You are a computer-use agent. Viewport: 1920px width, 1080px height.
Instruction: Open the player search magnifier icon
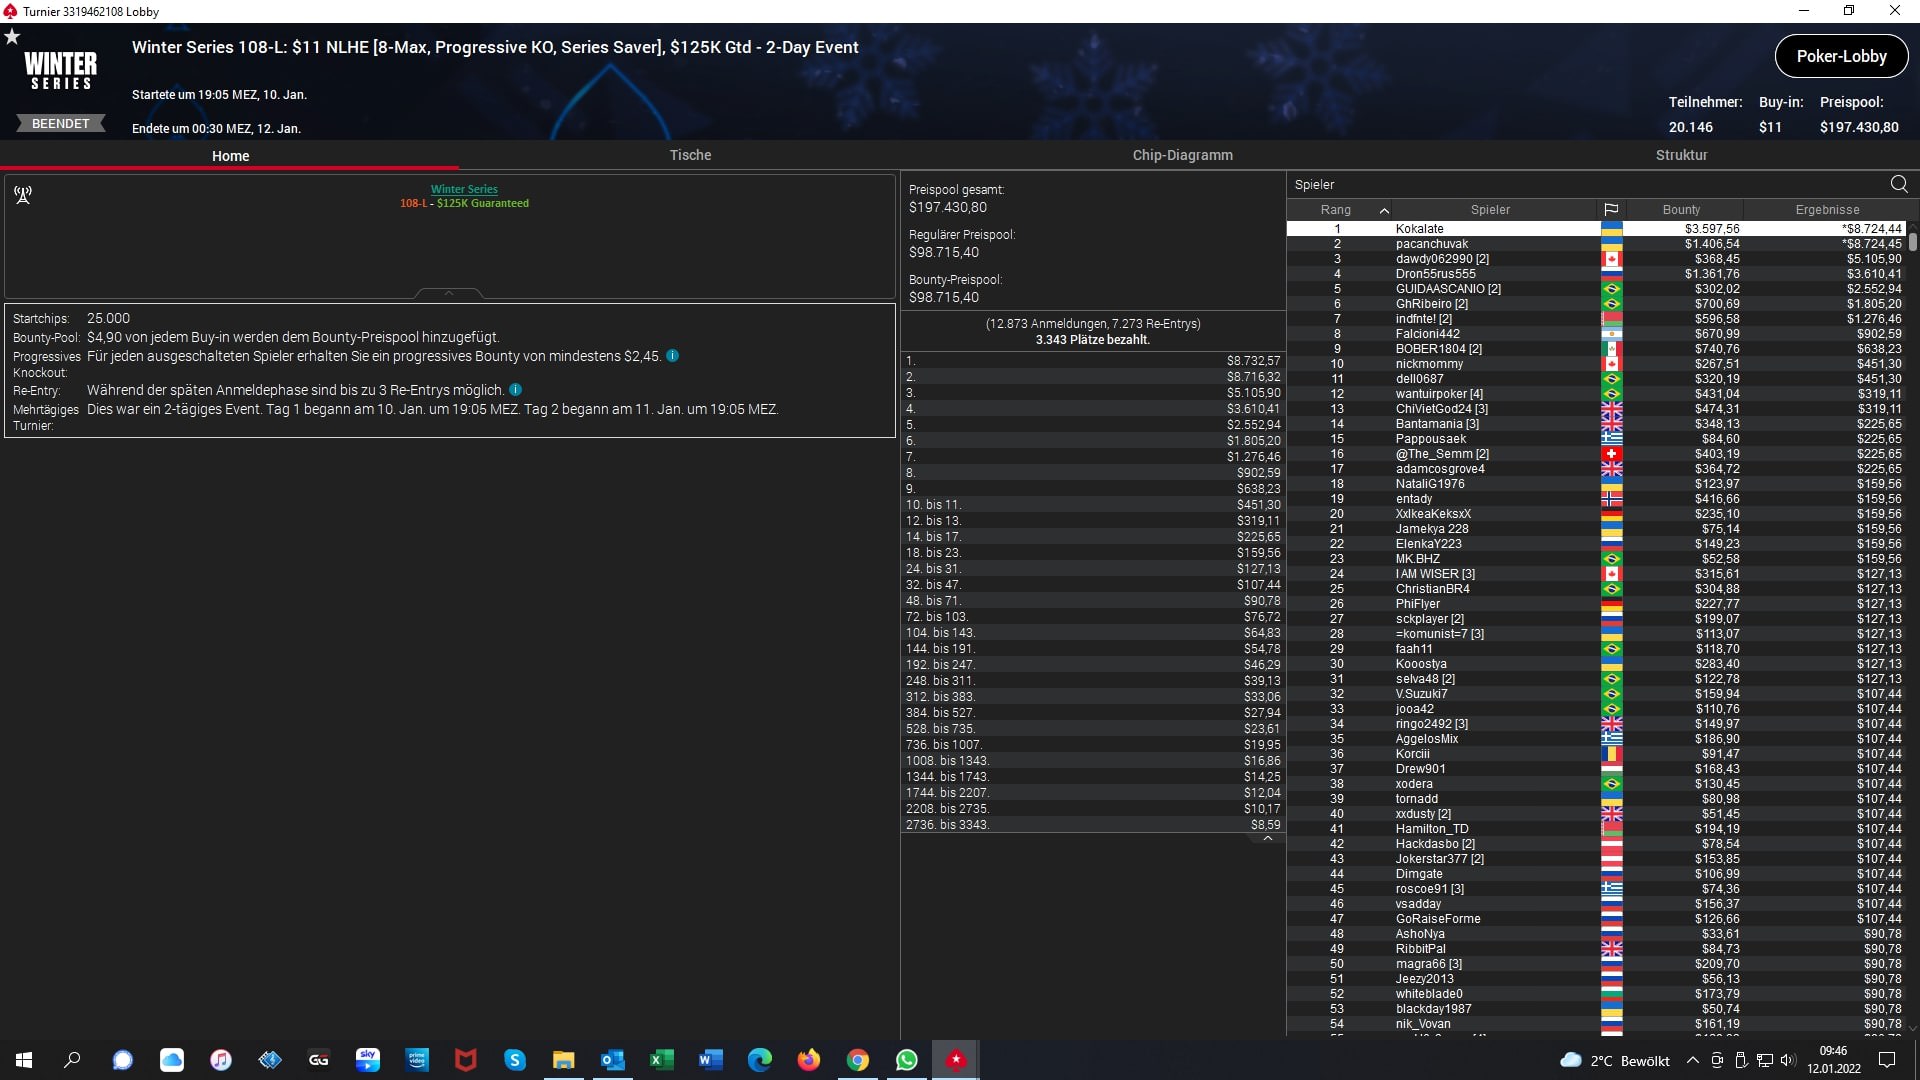click(x=1899, y=184)
